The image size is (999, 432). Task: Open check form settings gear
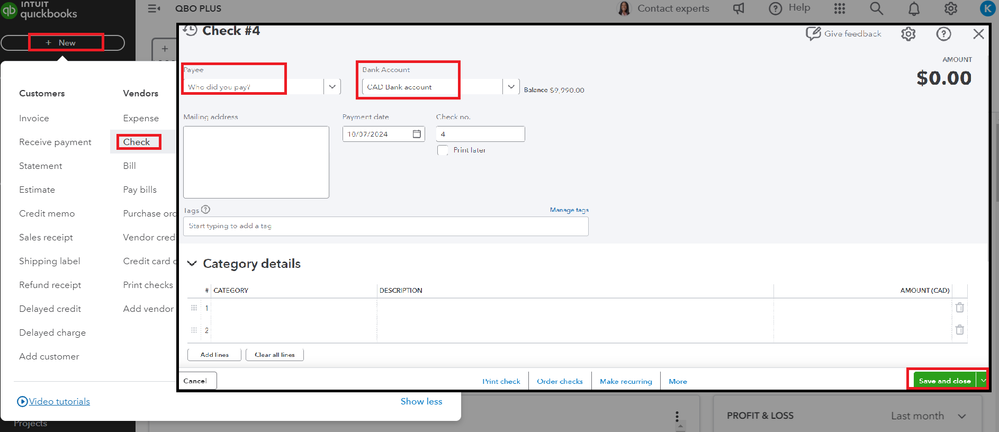(909, 34)
